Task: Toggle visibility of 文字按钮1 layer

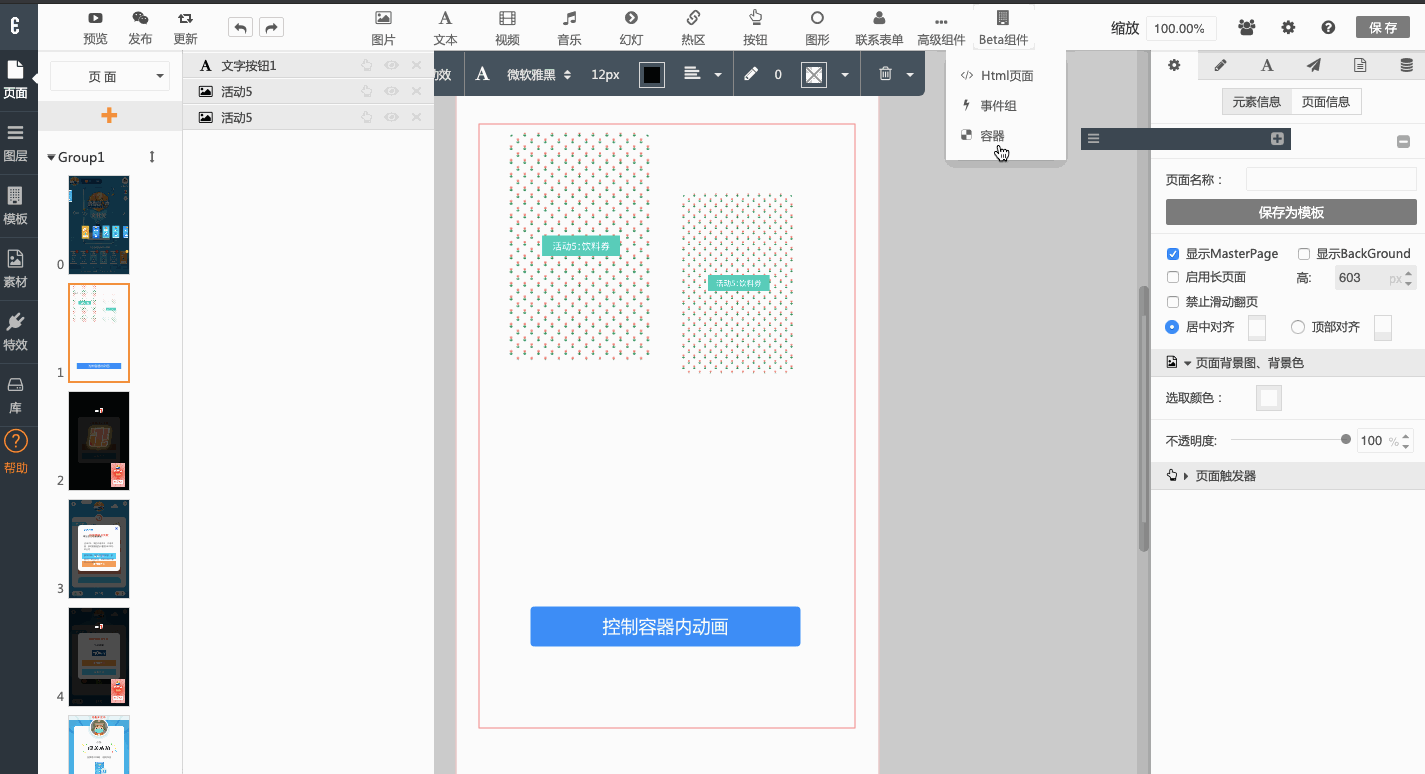Action: tap(392, 65)
